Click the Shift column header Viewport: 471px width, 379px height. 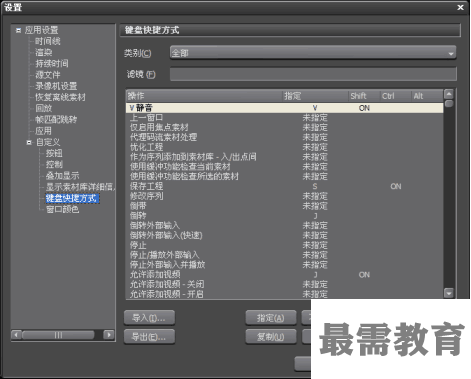click(x=364, y=96)
